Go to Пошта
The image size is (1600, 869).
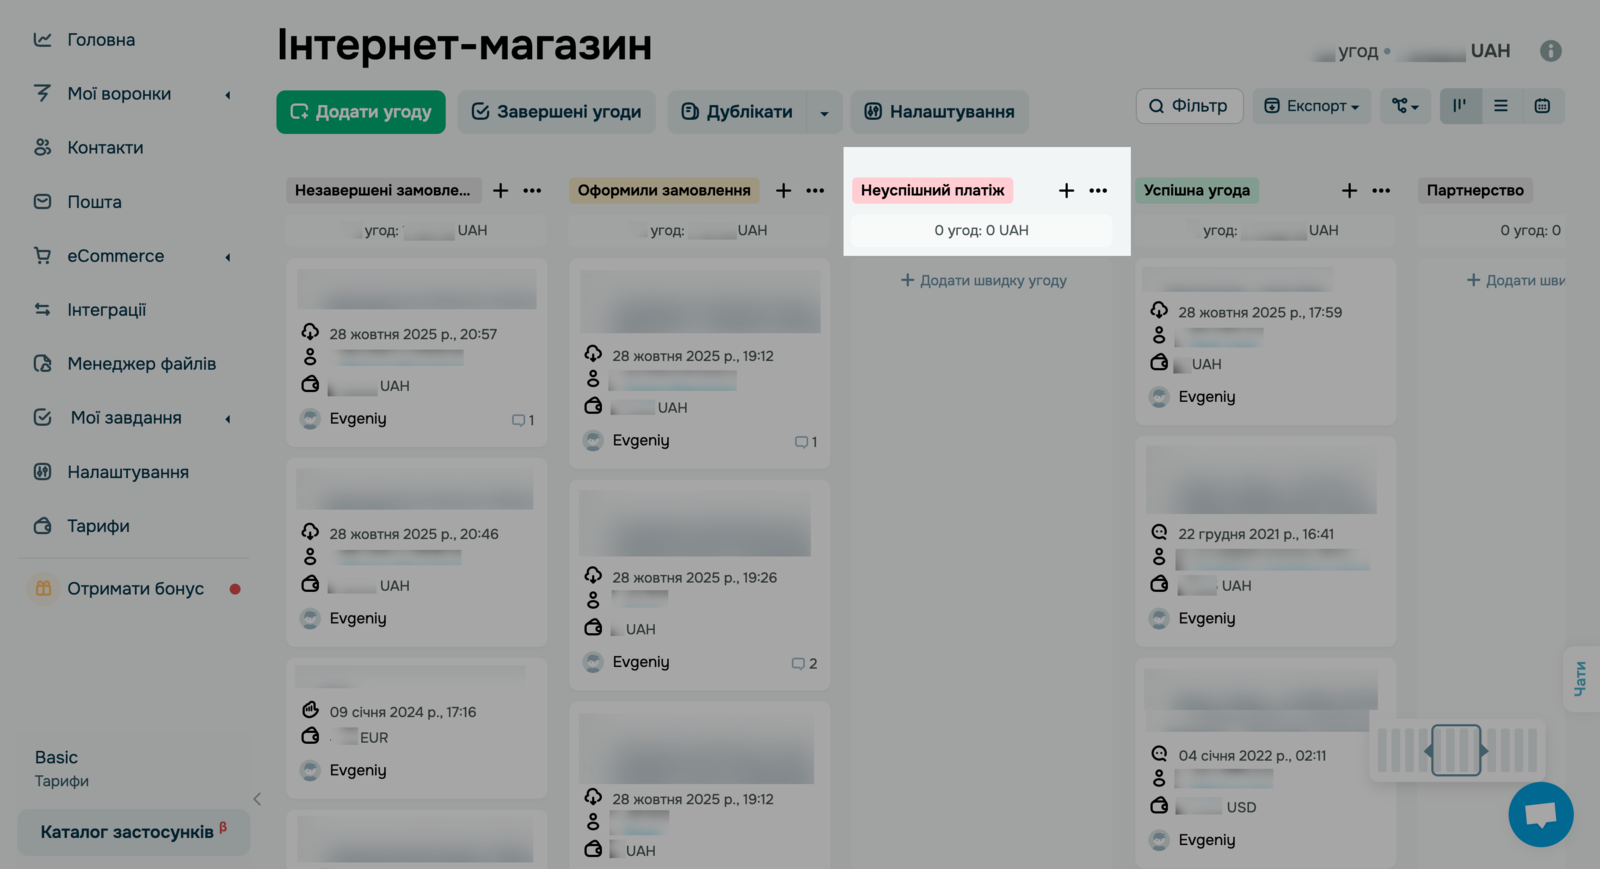click(x=93, y=202)
